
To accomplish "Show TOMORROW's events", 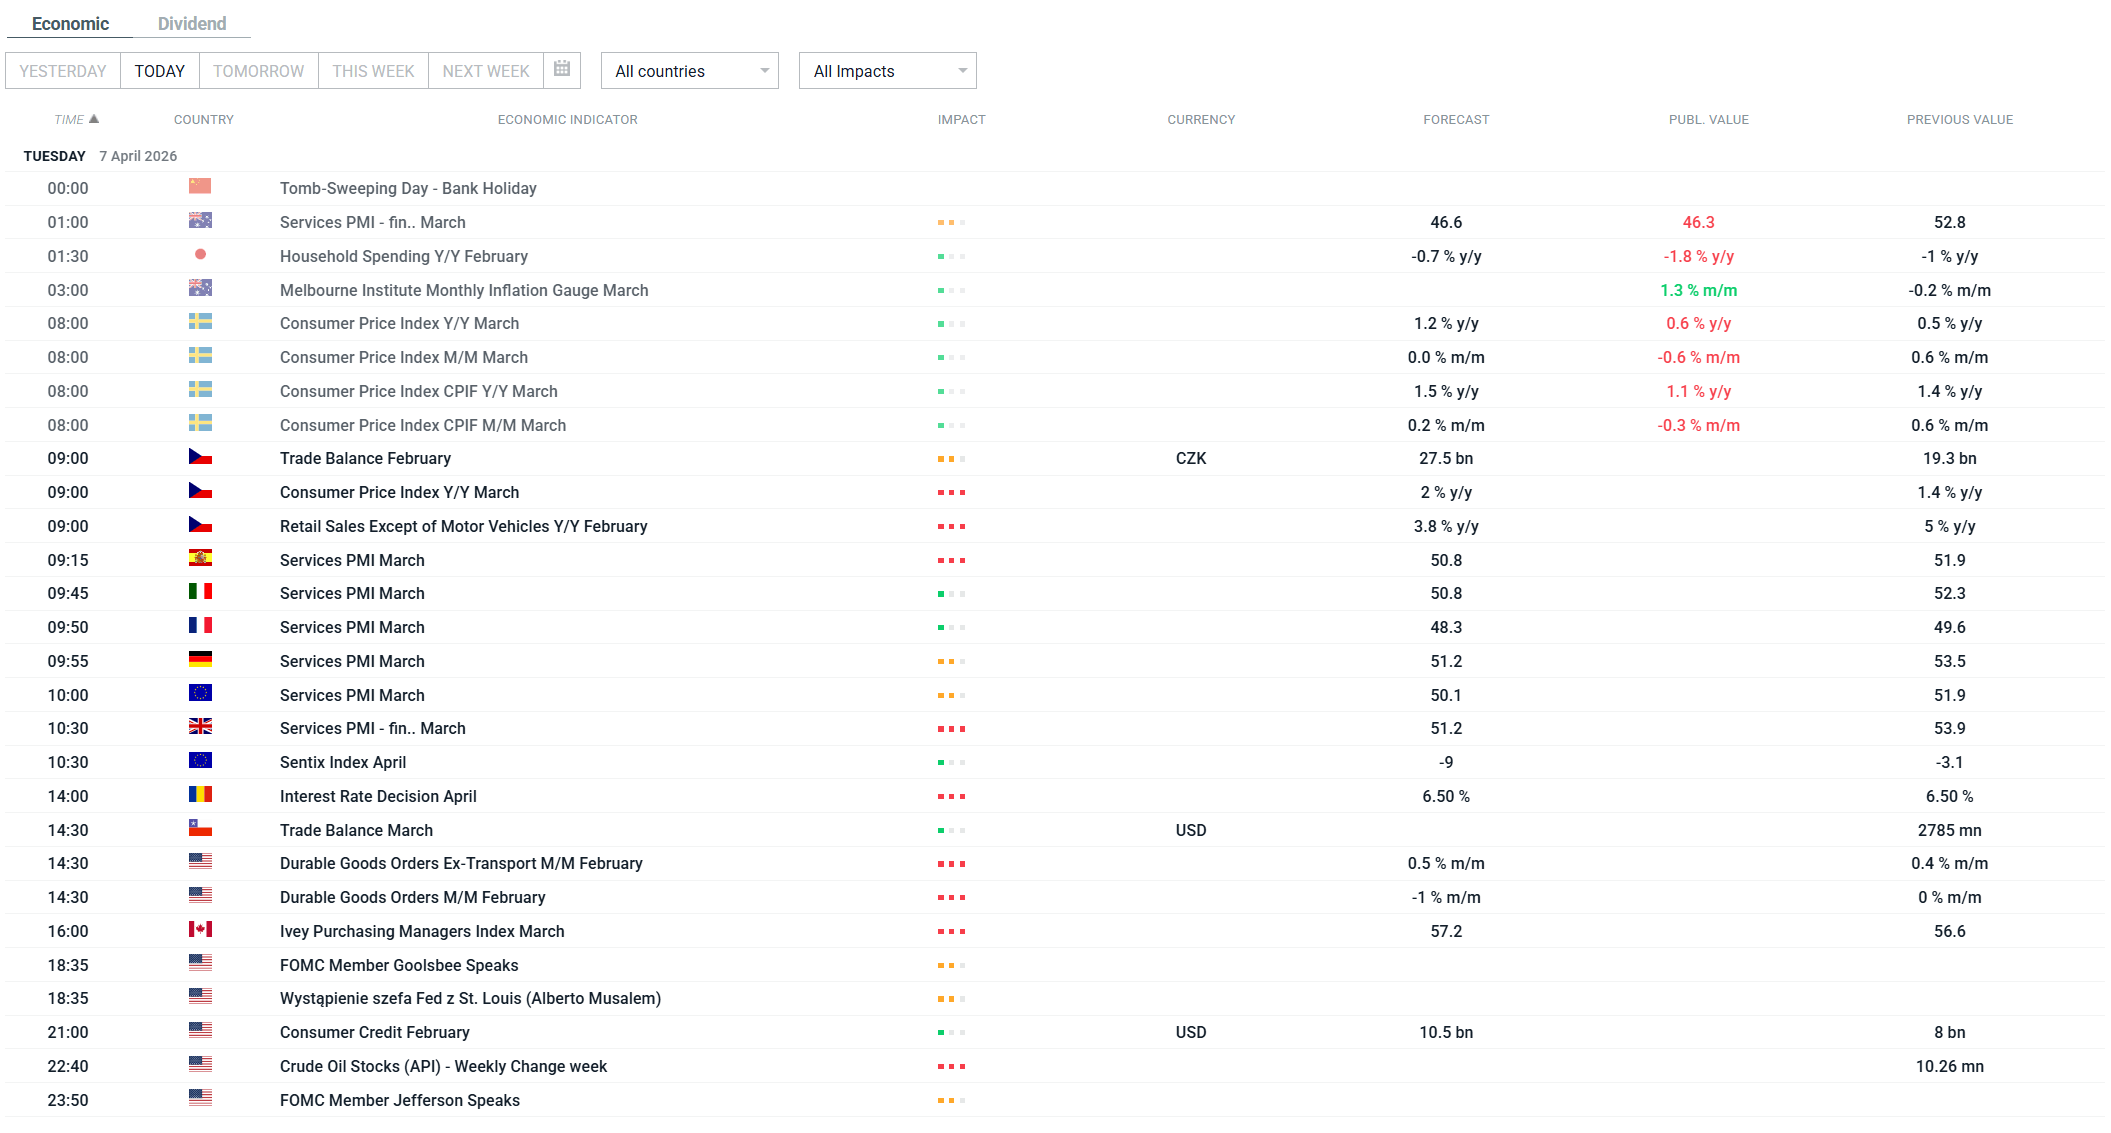I will 258,71.
